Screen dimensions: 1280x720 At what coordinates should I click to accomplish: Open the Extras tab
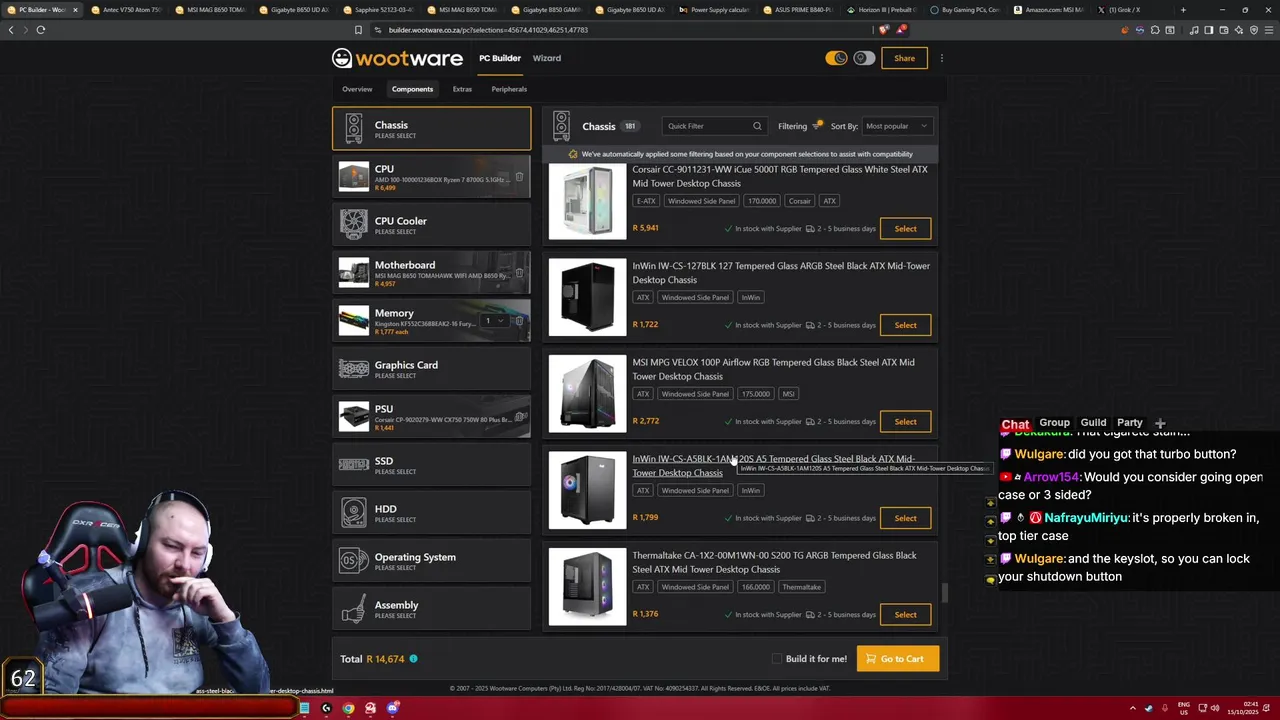462,89
